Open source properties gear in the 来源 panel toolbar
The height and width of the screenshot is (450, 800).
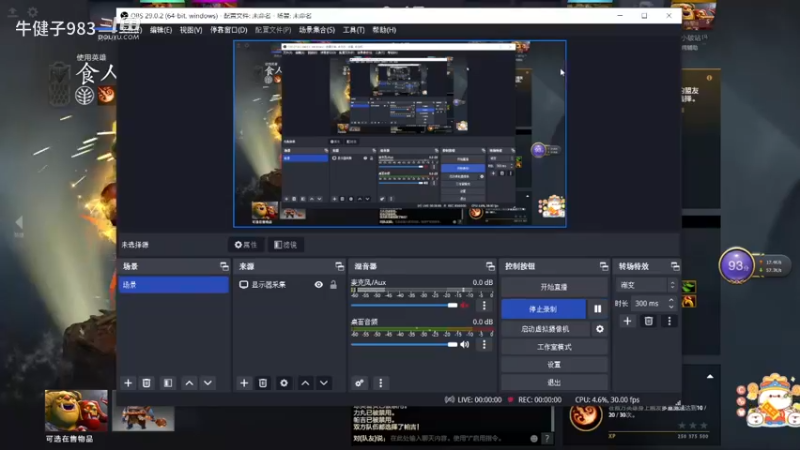pyautogui.click(x=284, y=383)
